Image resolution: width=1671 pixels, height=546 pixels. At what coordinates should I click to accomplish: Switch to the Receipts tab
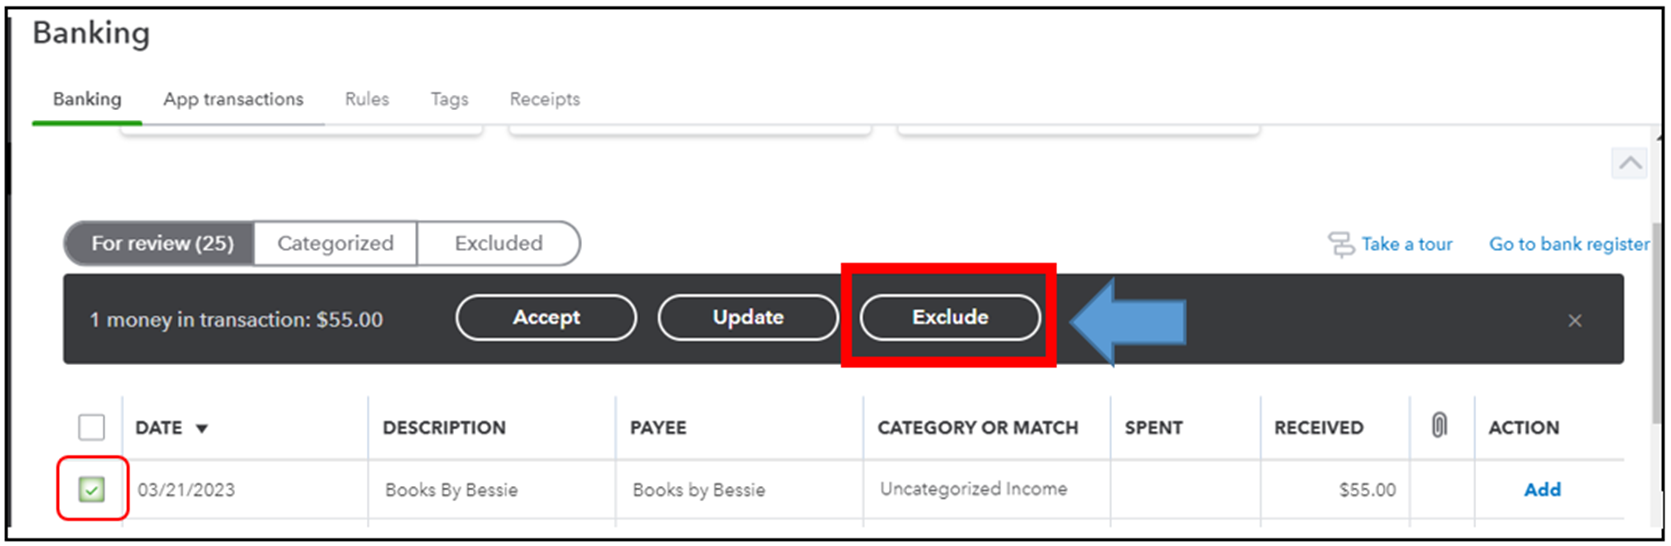545,99
